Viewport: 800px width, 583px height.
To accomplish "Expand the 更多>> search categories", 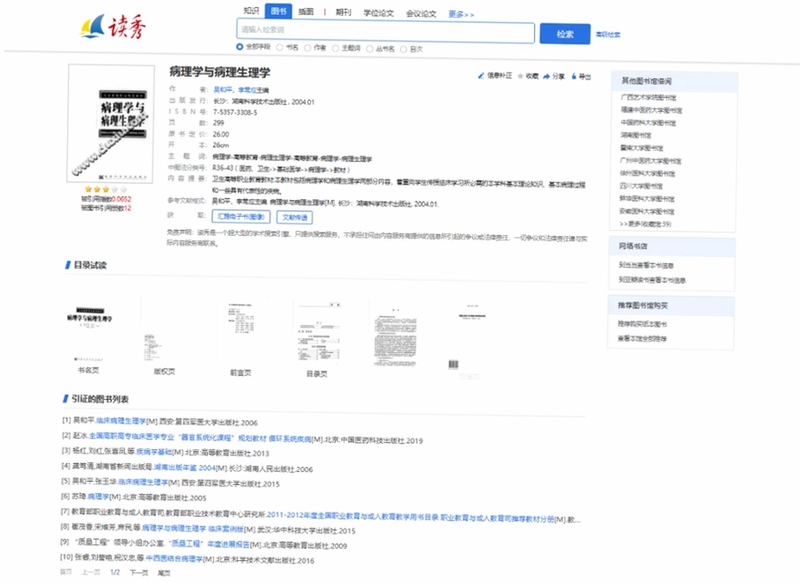I will (x=461, y=15).
